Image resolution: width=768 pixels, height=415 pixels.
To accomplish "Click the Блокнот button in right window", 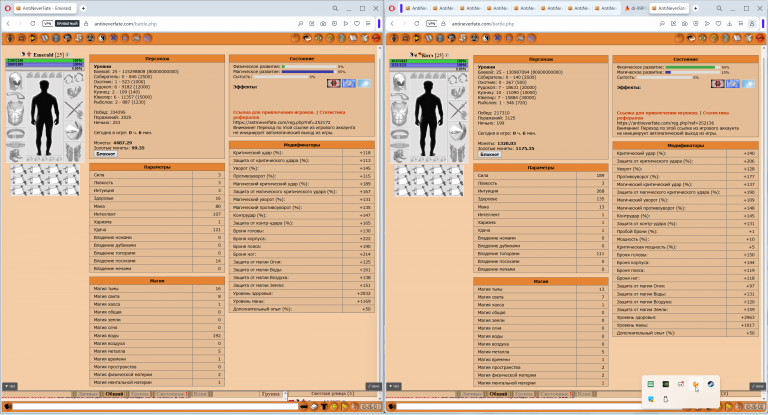I will coord(490,154).
